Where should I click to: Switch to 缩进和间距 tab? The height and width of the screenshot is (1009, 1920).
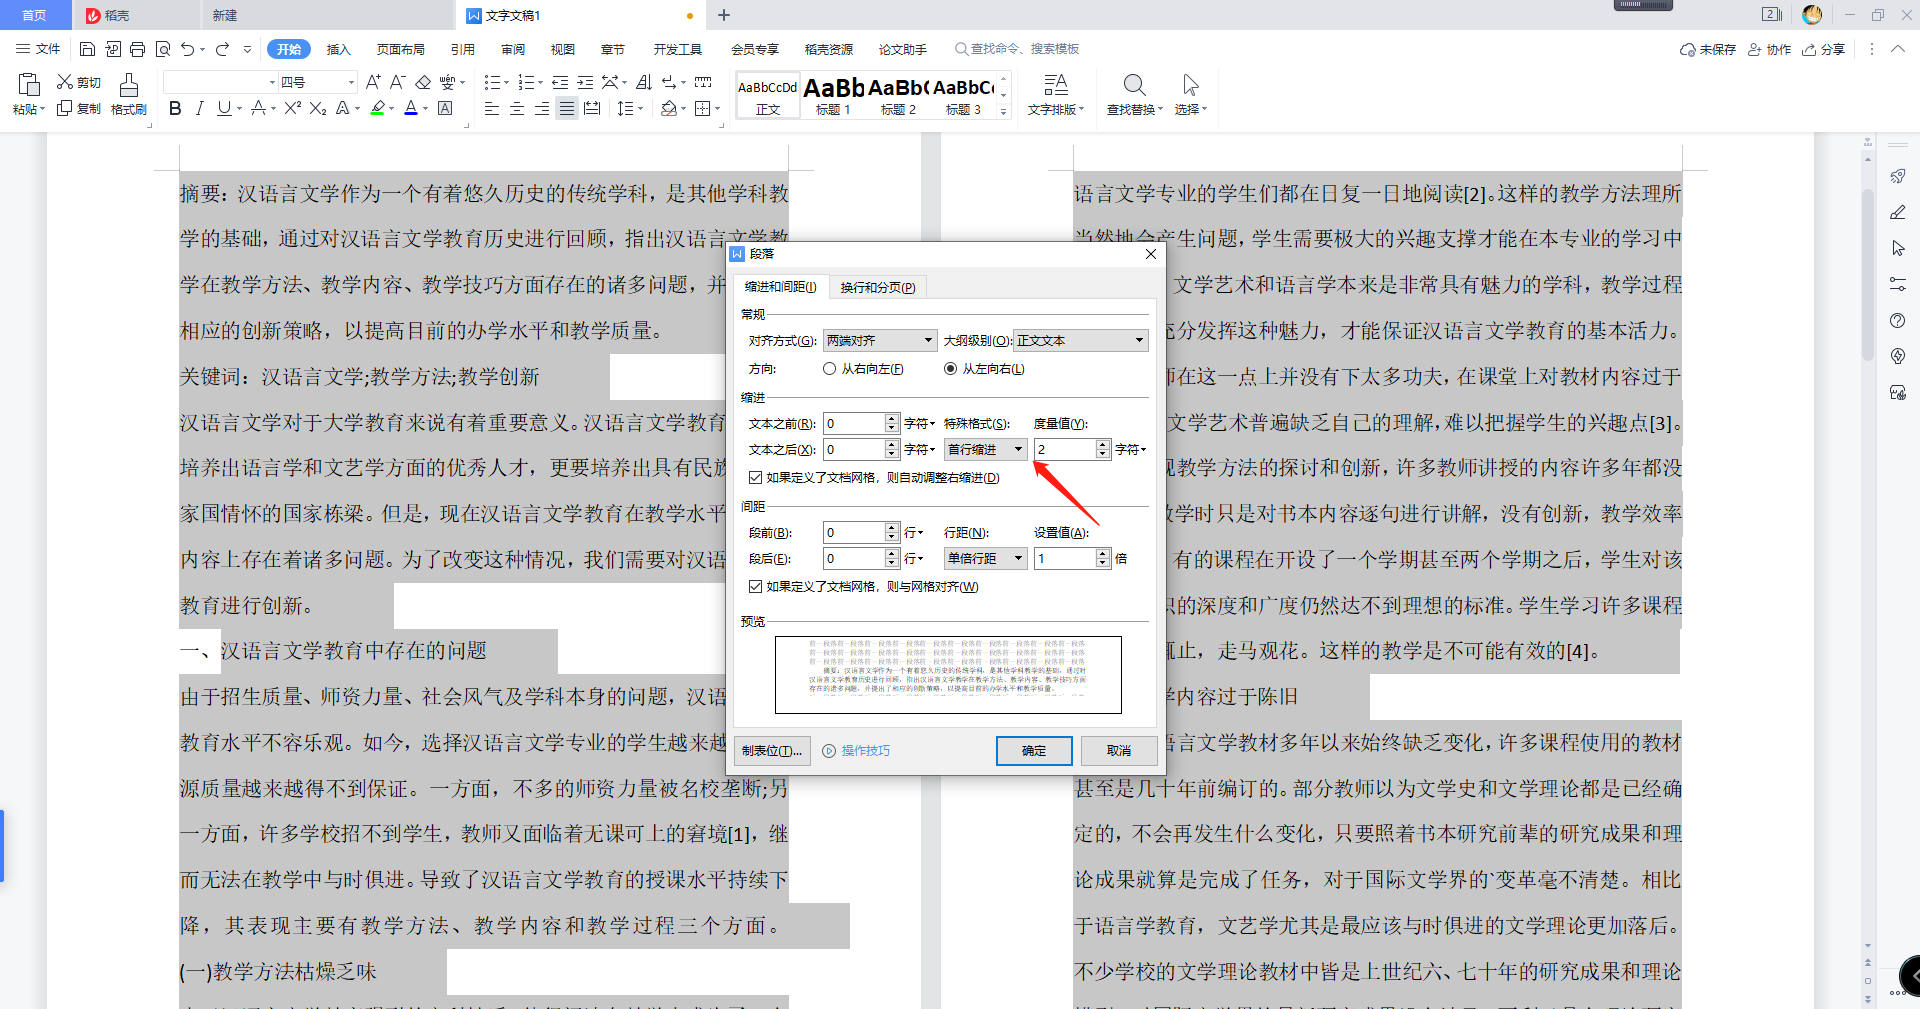(780, 288)
